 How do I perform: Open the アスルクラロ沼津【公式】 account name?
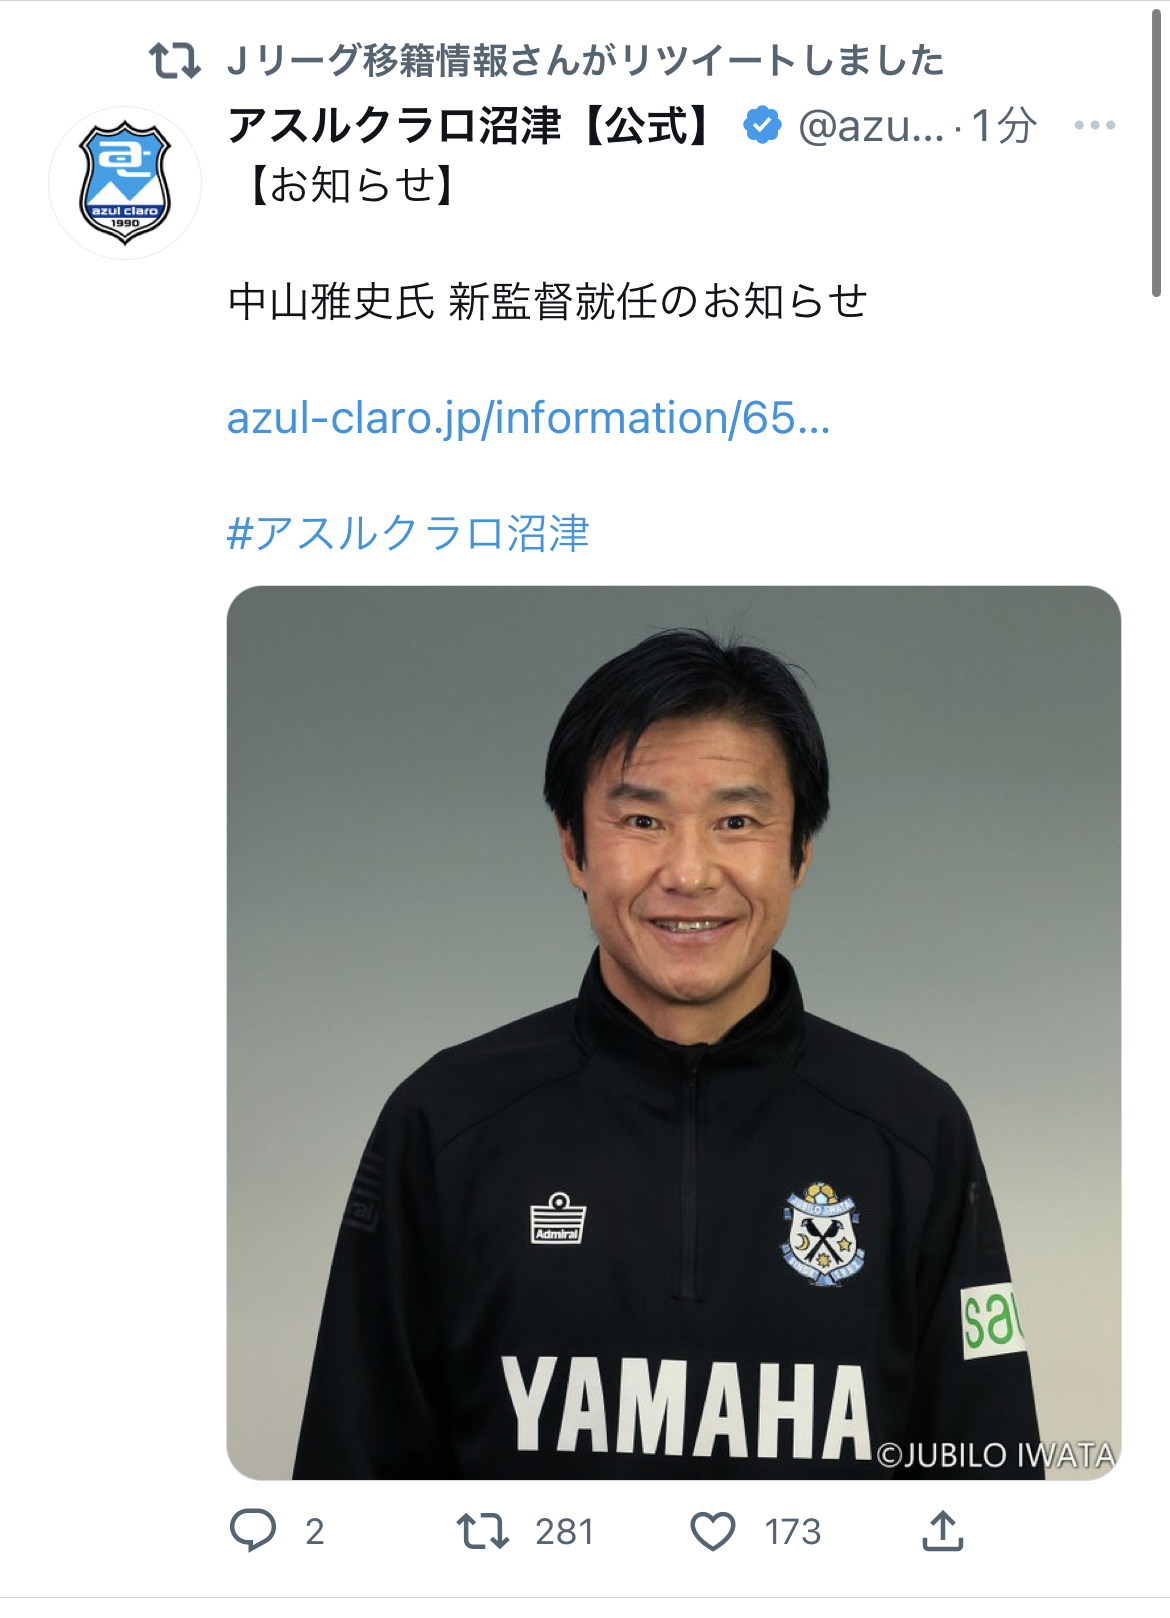(471, 126)
